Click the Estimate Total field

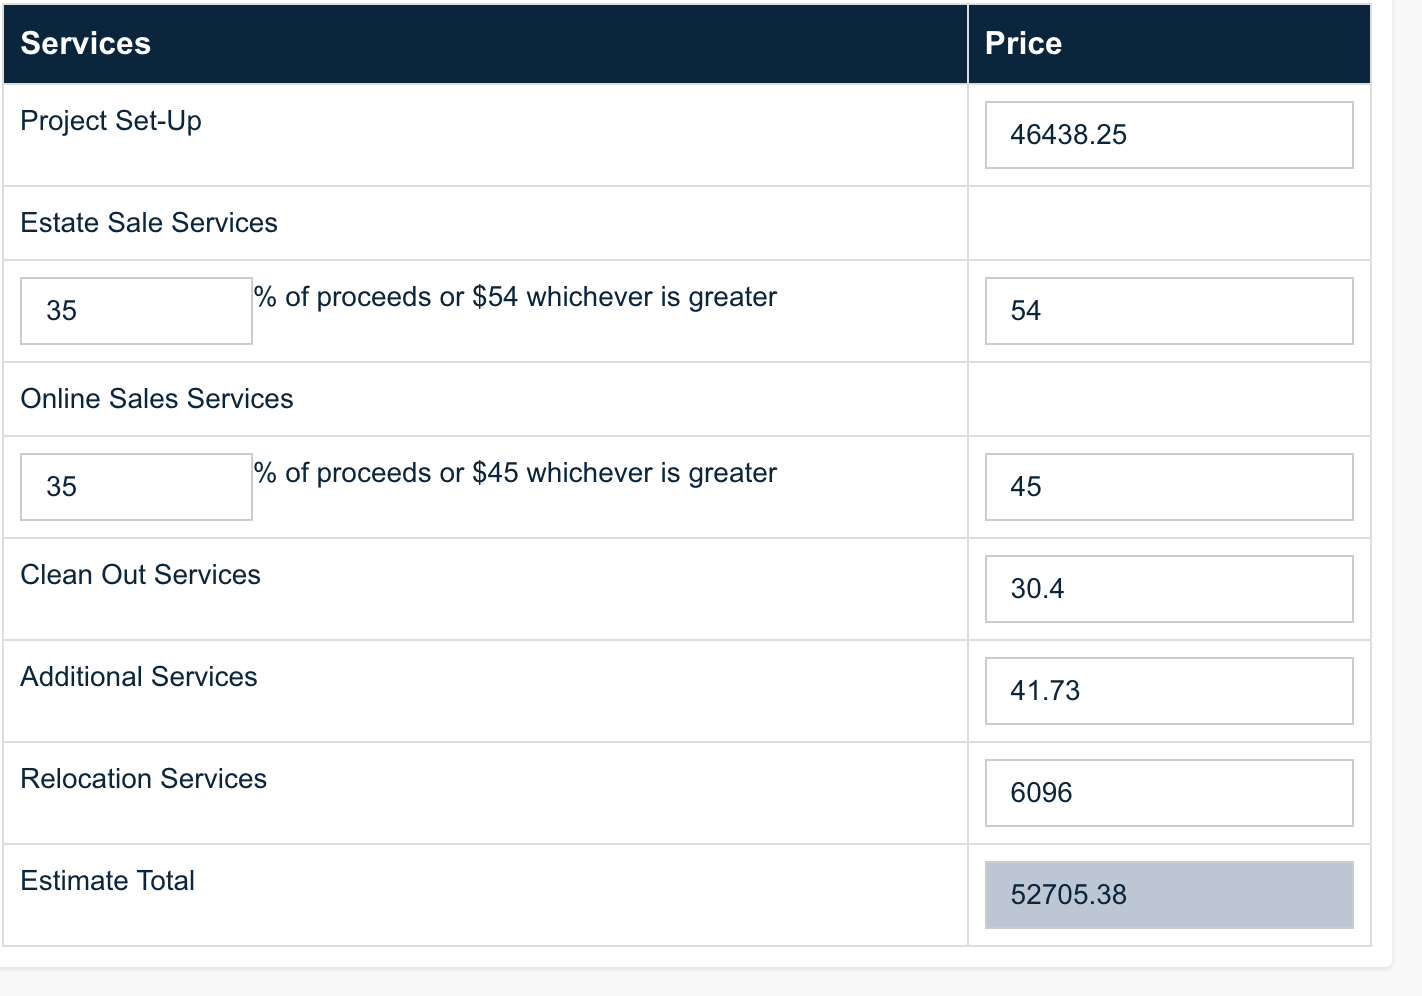(x=1168, y=895)
